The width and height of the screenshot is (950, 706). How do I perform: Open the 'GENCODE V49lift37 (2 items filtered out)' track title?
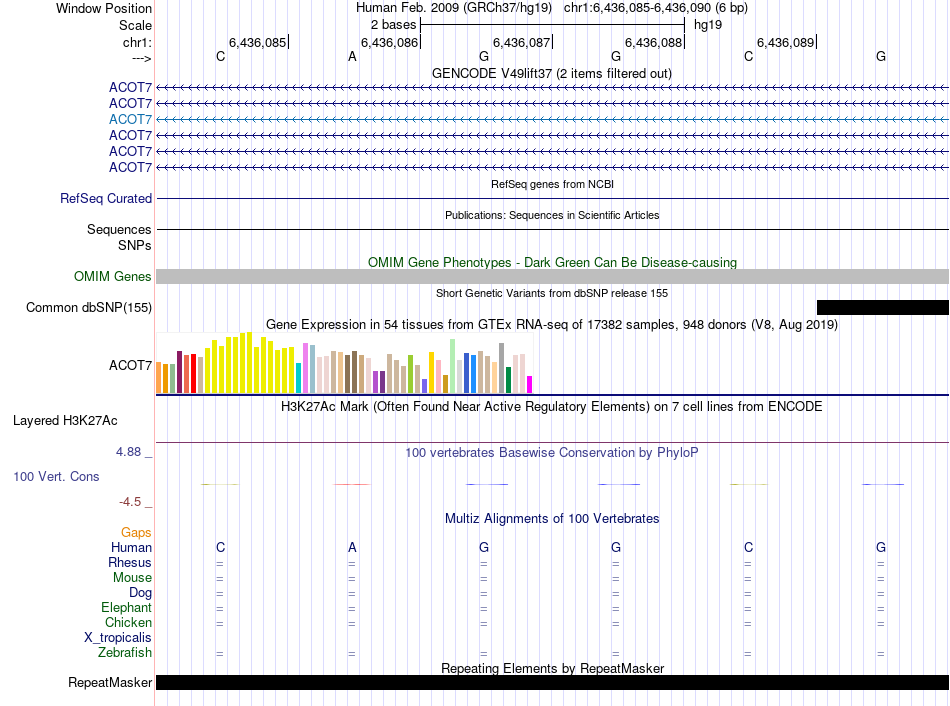pos(551,73)
